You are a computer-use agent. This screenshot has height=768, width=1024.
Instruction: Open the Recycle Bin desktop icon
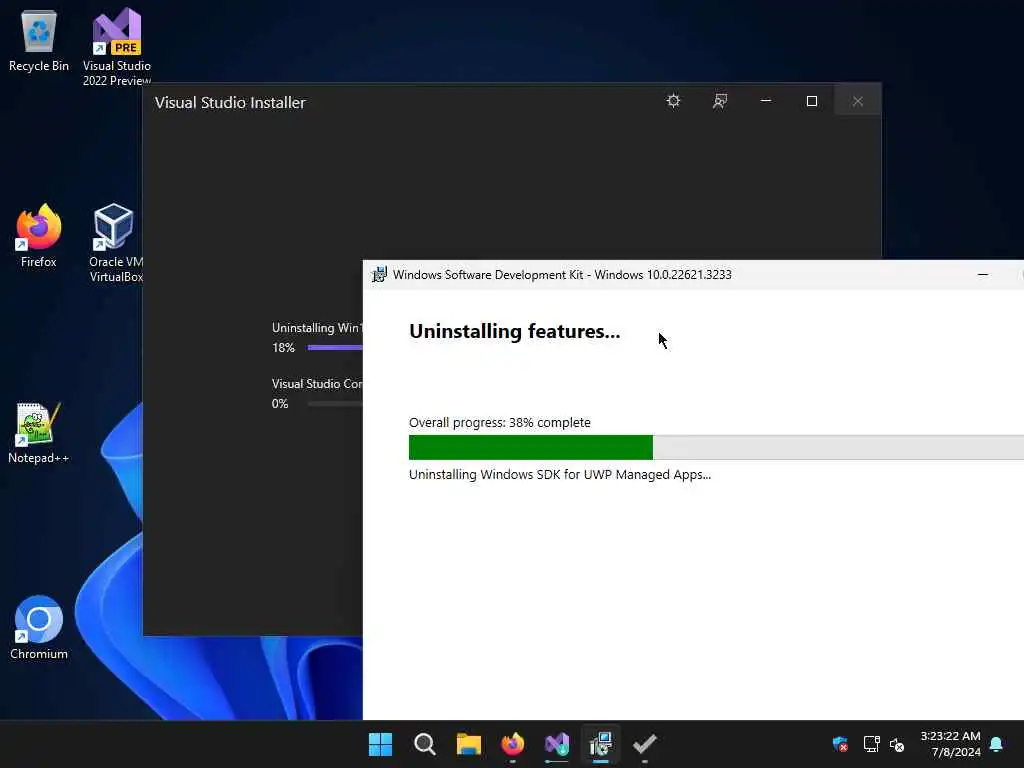(39, 40)
